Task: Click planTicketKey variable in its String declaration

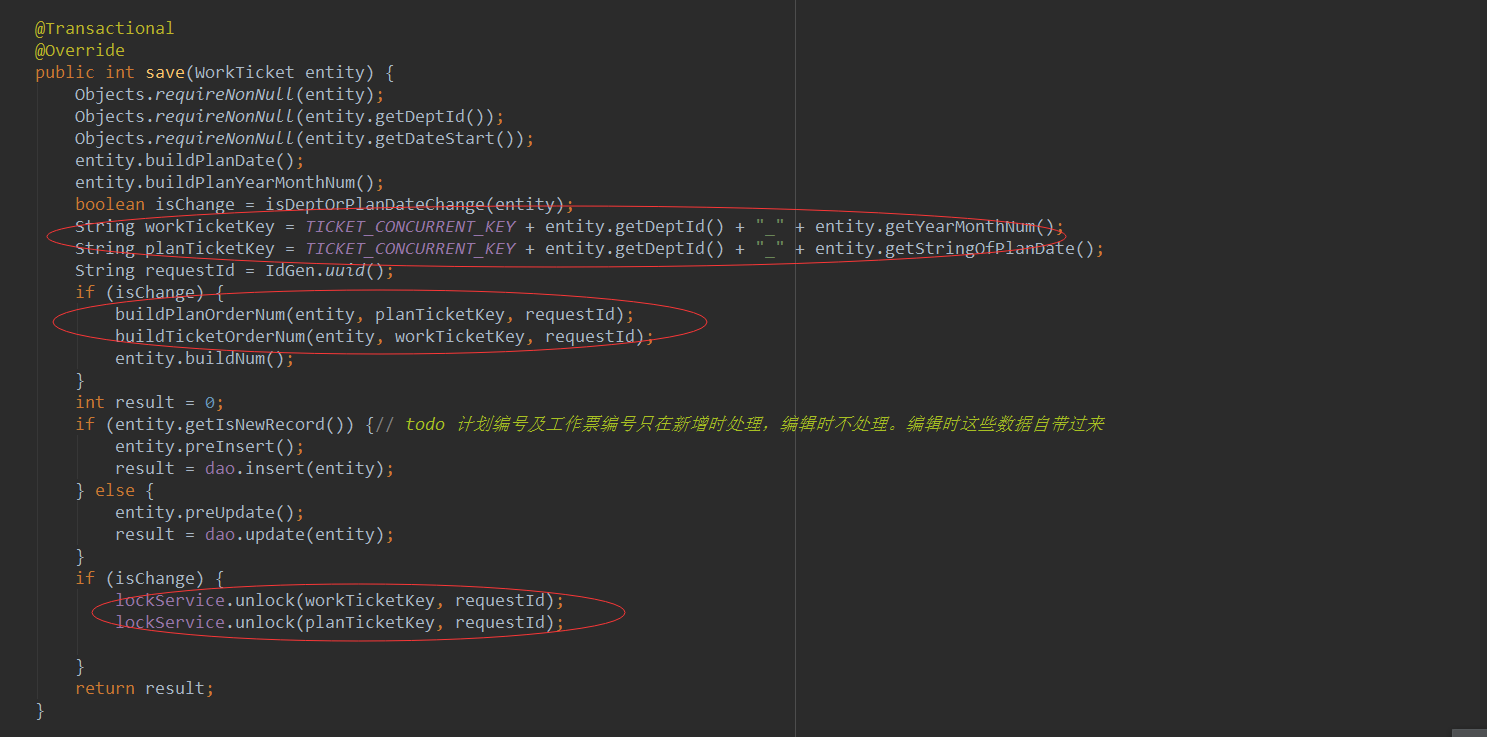Action: point(210,248)
